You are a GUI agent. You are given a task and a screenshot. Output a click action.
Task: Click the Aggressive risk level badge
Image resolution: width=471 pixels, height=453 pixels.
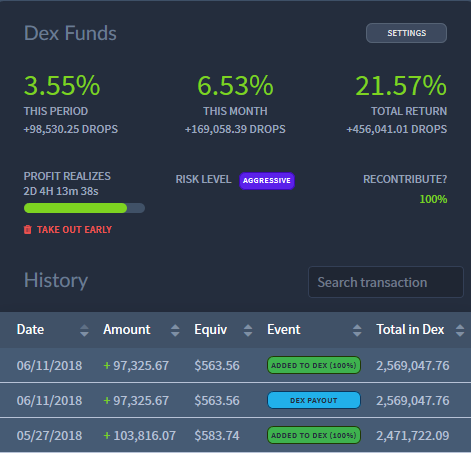click(x=267, y=181)
